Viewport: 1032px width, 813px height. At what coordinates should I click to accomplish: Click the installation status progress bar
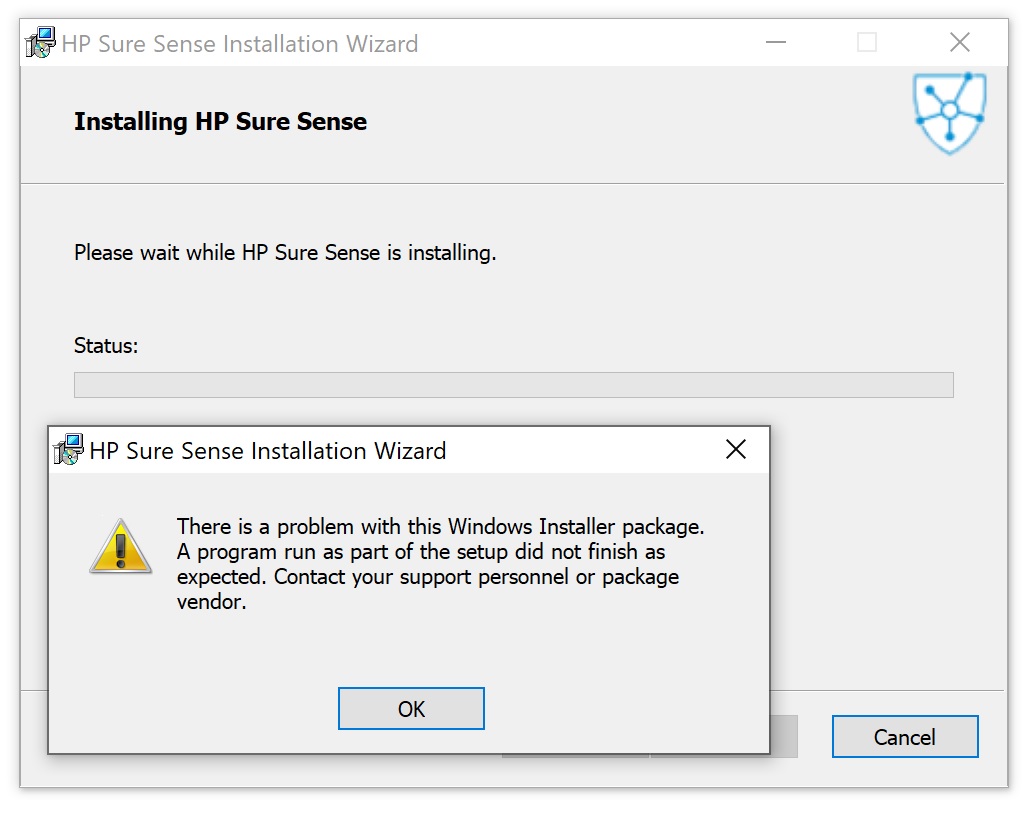pyautogui.click(x=513, y=385)
